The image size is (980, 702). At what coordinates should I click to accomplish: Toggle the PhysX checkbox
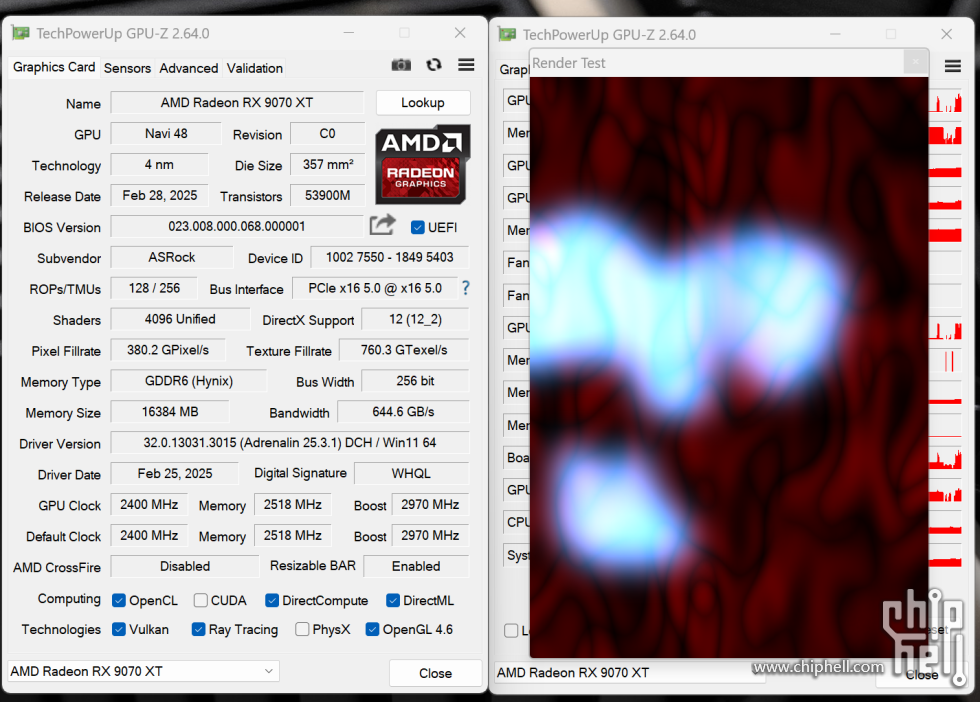[302, 629]
